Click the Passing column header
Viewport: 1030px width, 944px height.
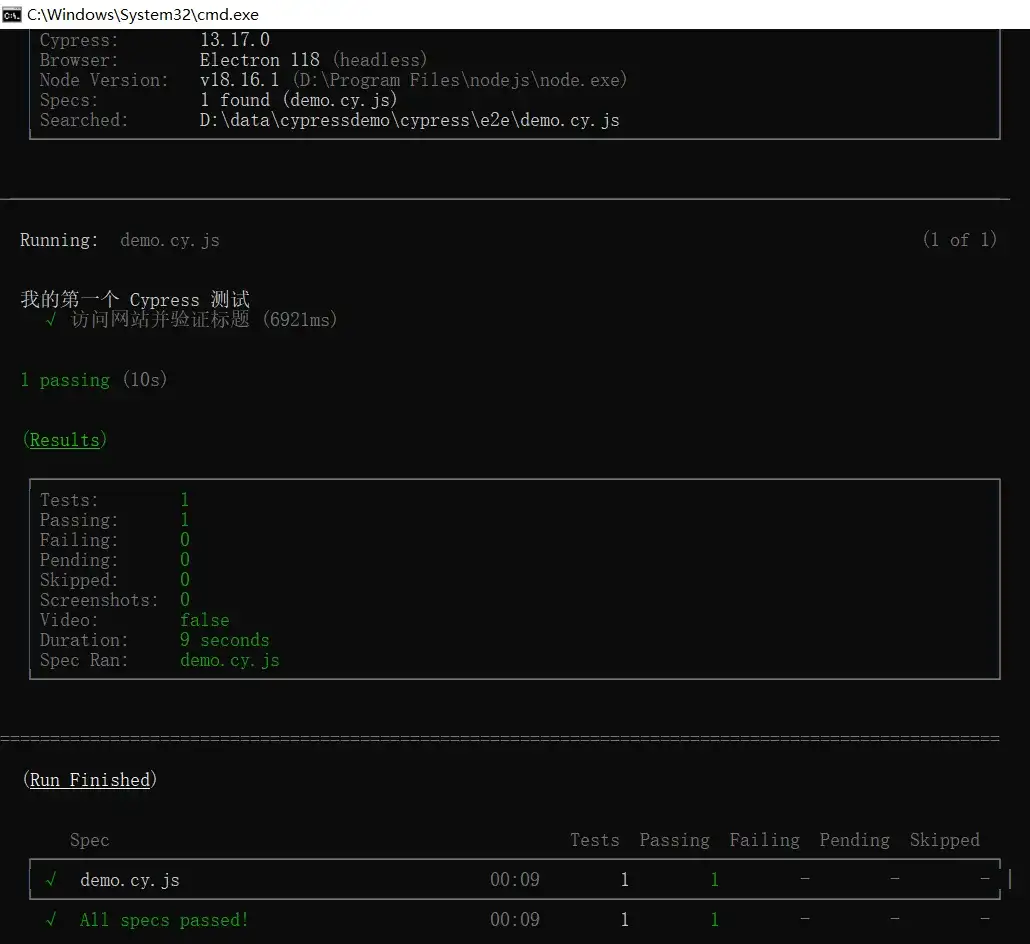675,840
